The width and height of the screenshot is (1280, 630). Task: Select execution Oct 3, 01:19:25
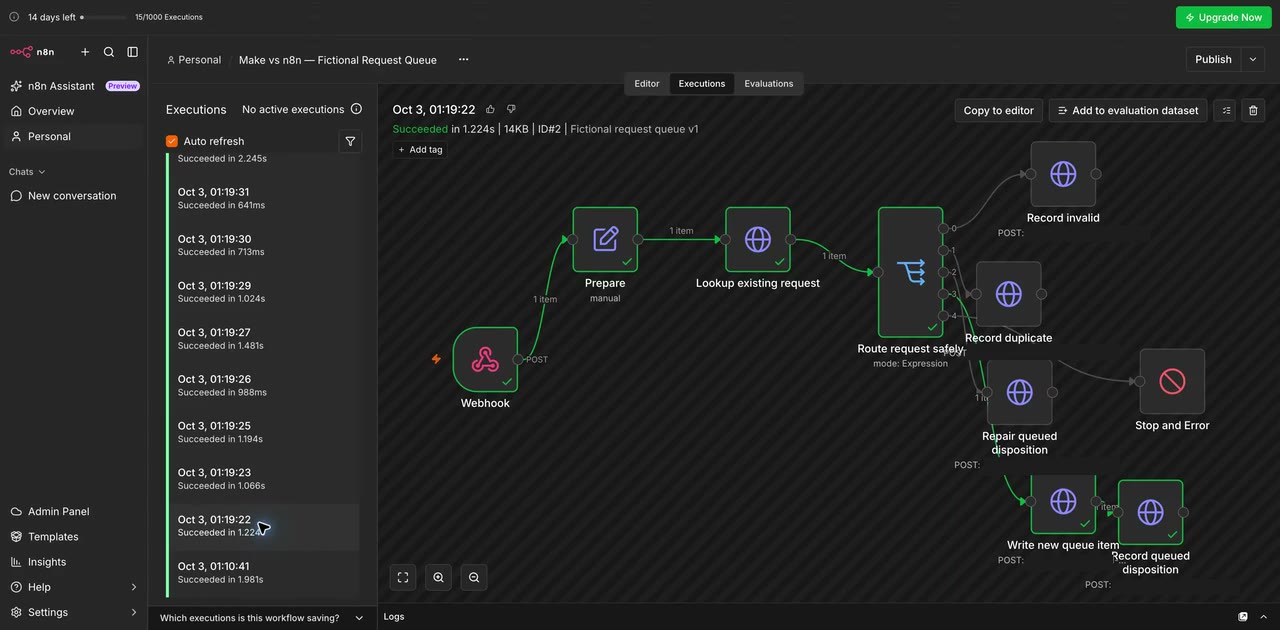262,432
